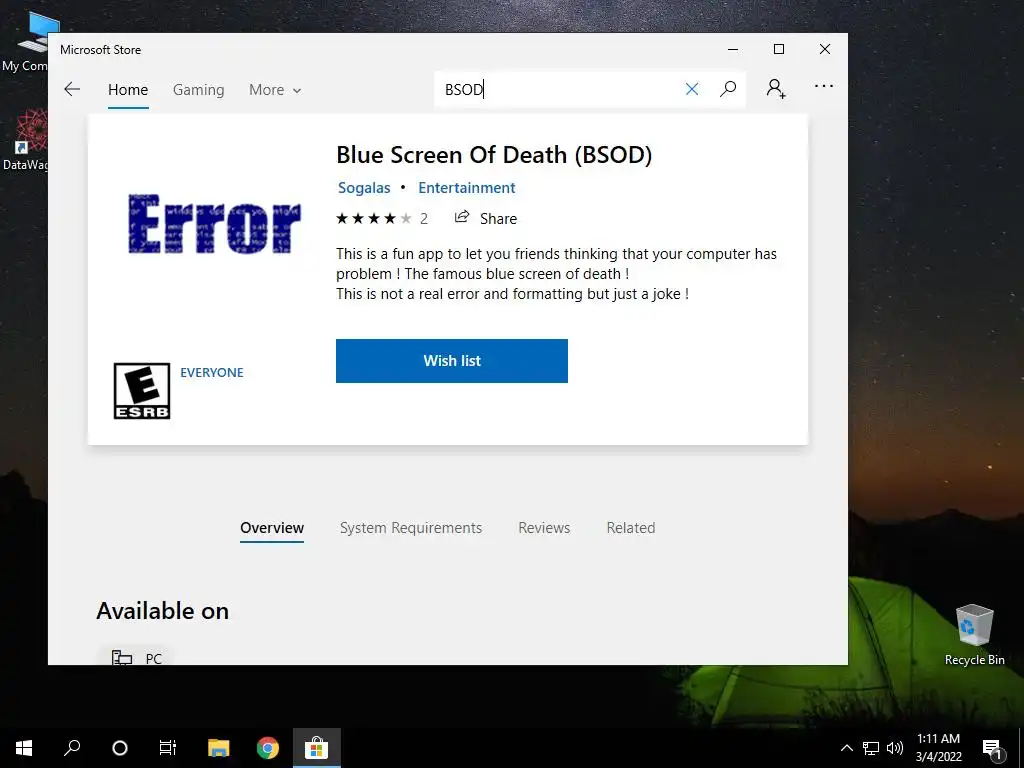Open the Entertainment category link
The image size is (1024, 768).
click(x=467, y=188)
